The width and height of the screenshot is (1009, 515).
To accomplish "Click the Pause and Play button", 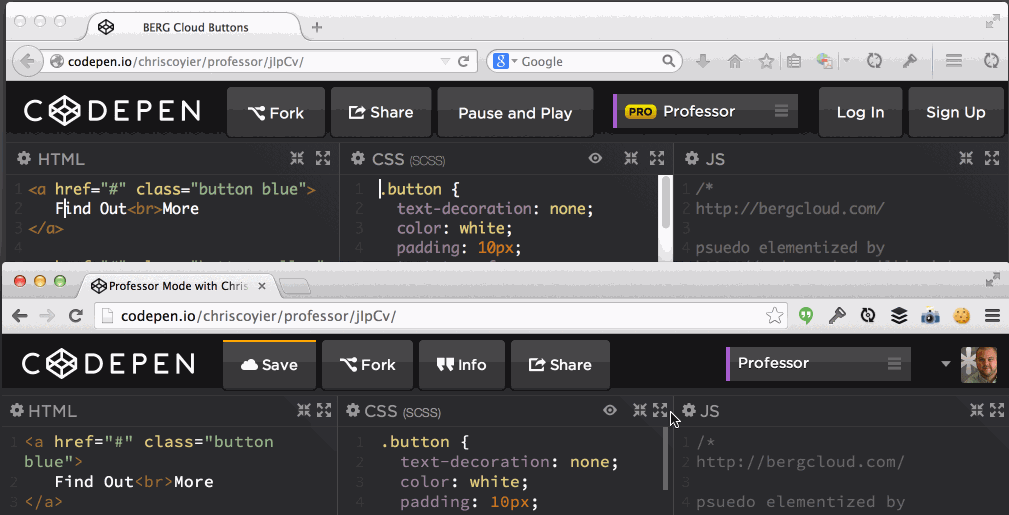I will tap(515, 113).
